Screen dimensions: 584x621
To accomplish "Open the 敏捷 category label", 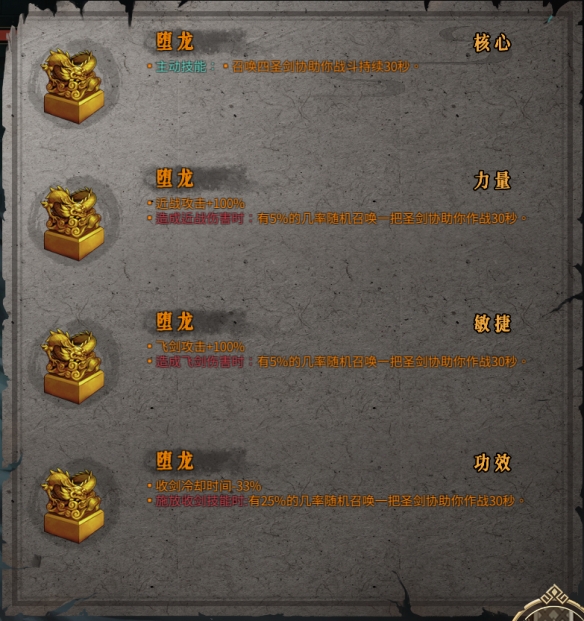I will pos(492,324).
